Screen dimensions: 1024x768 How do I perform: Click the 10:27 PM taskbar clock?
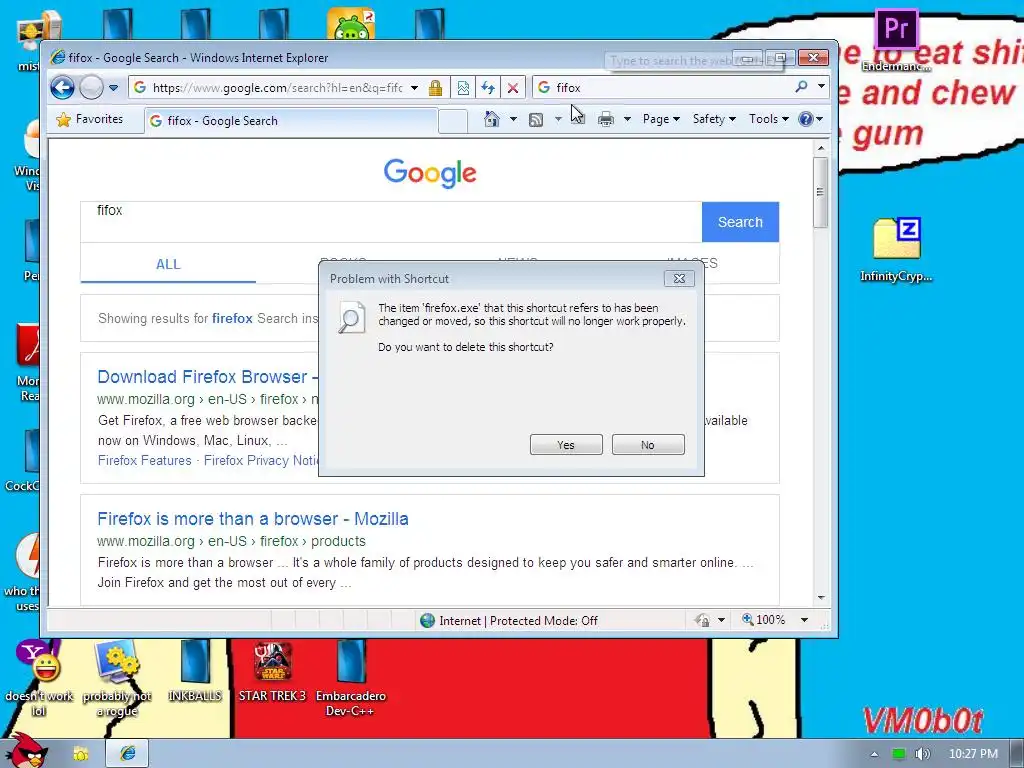973,754
